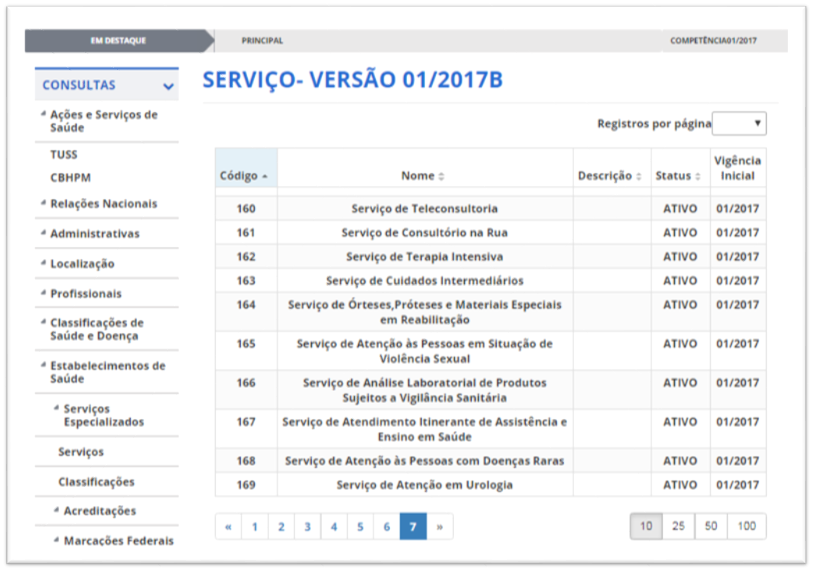Sort by Status column header
Image resolution: width=813 pixels, height=571 pixels.
click(679, 176)
